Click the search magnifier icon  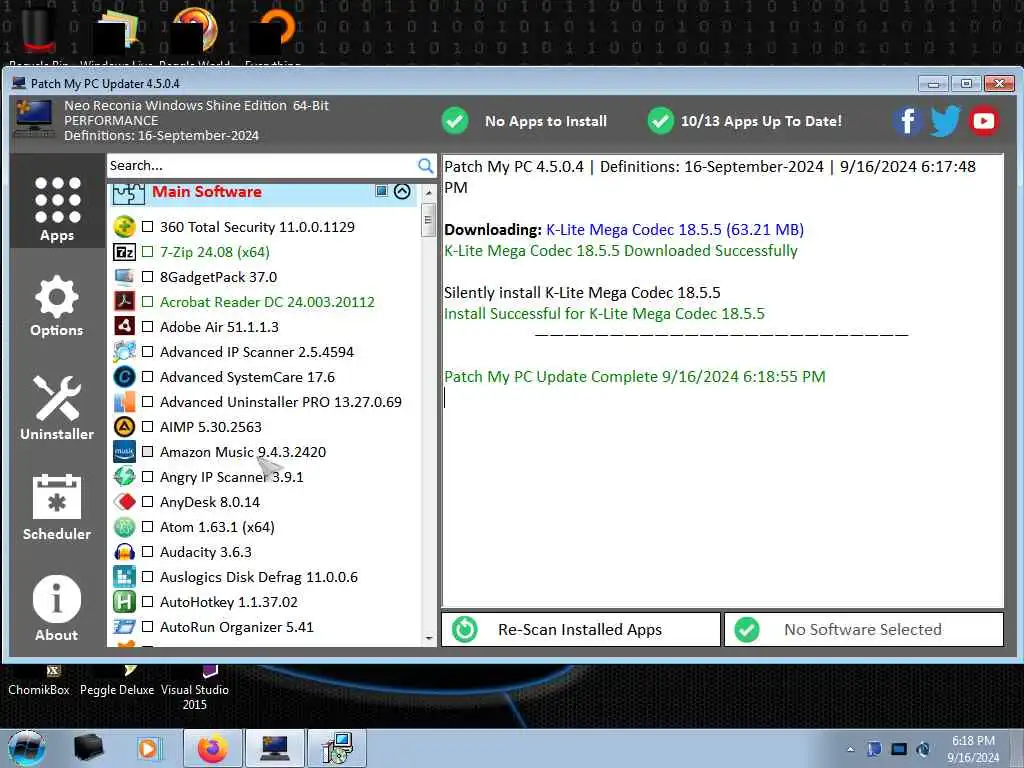pos(425,166)
